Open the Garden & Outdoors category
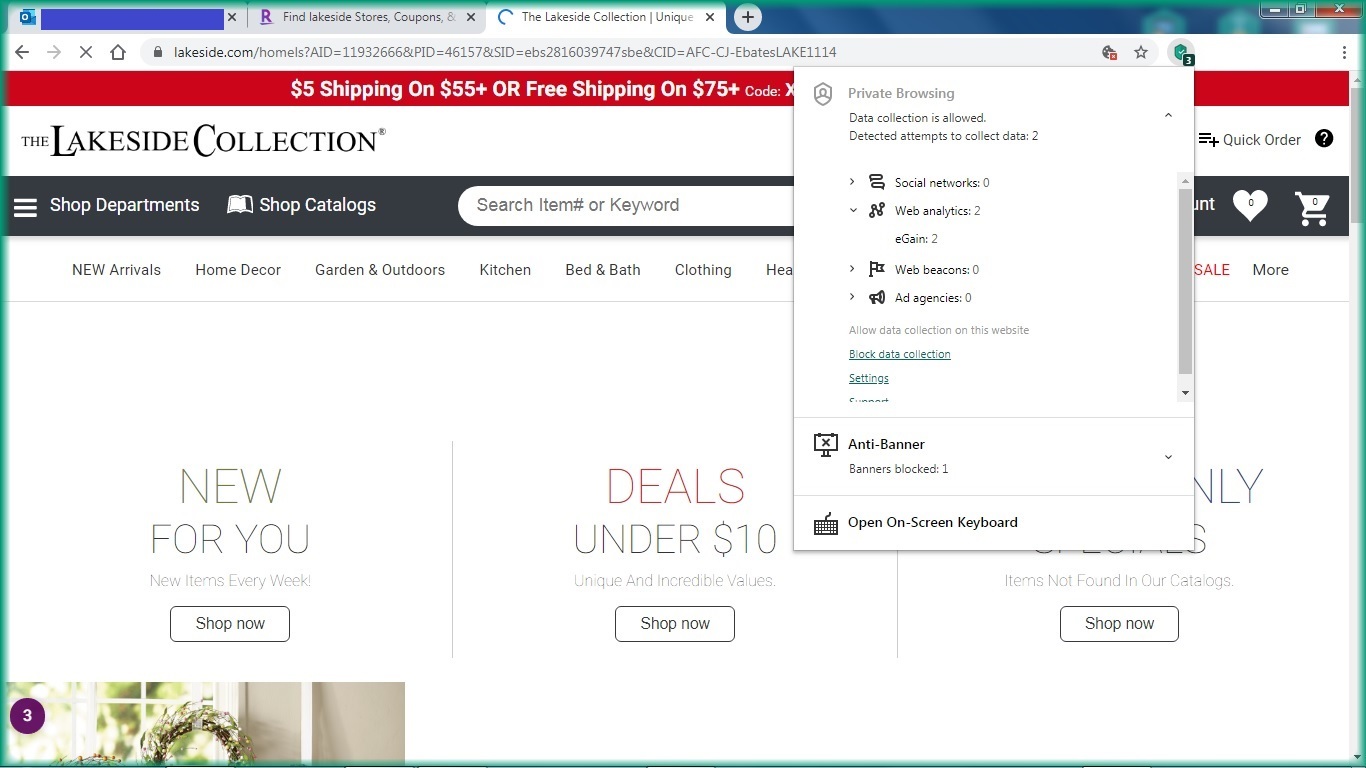This screenshot has height=768, width=1366. tap(380, 270)
